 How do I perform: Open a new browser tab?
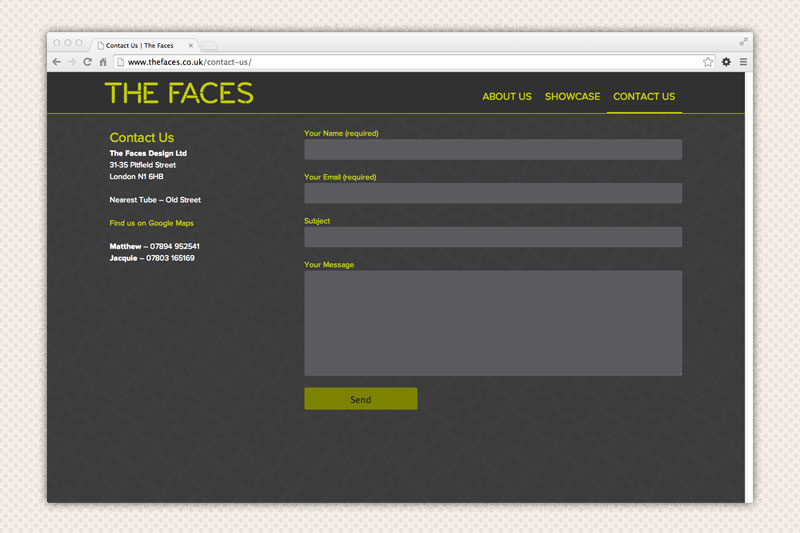209,45
